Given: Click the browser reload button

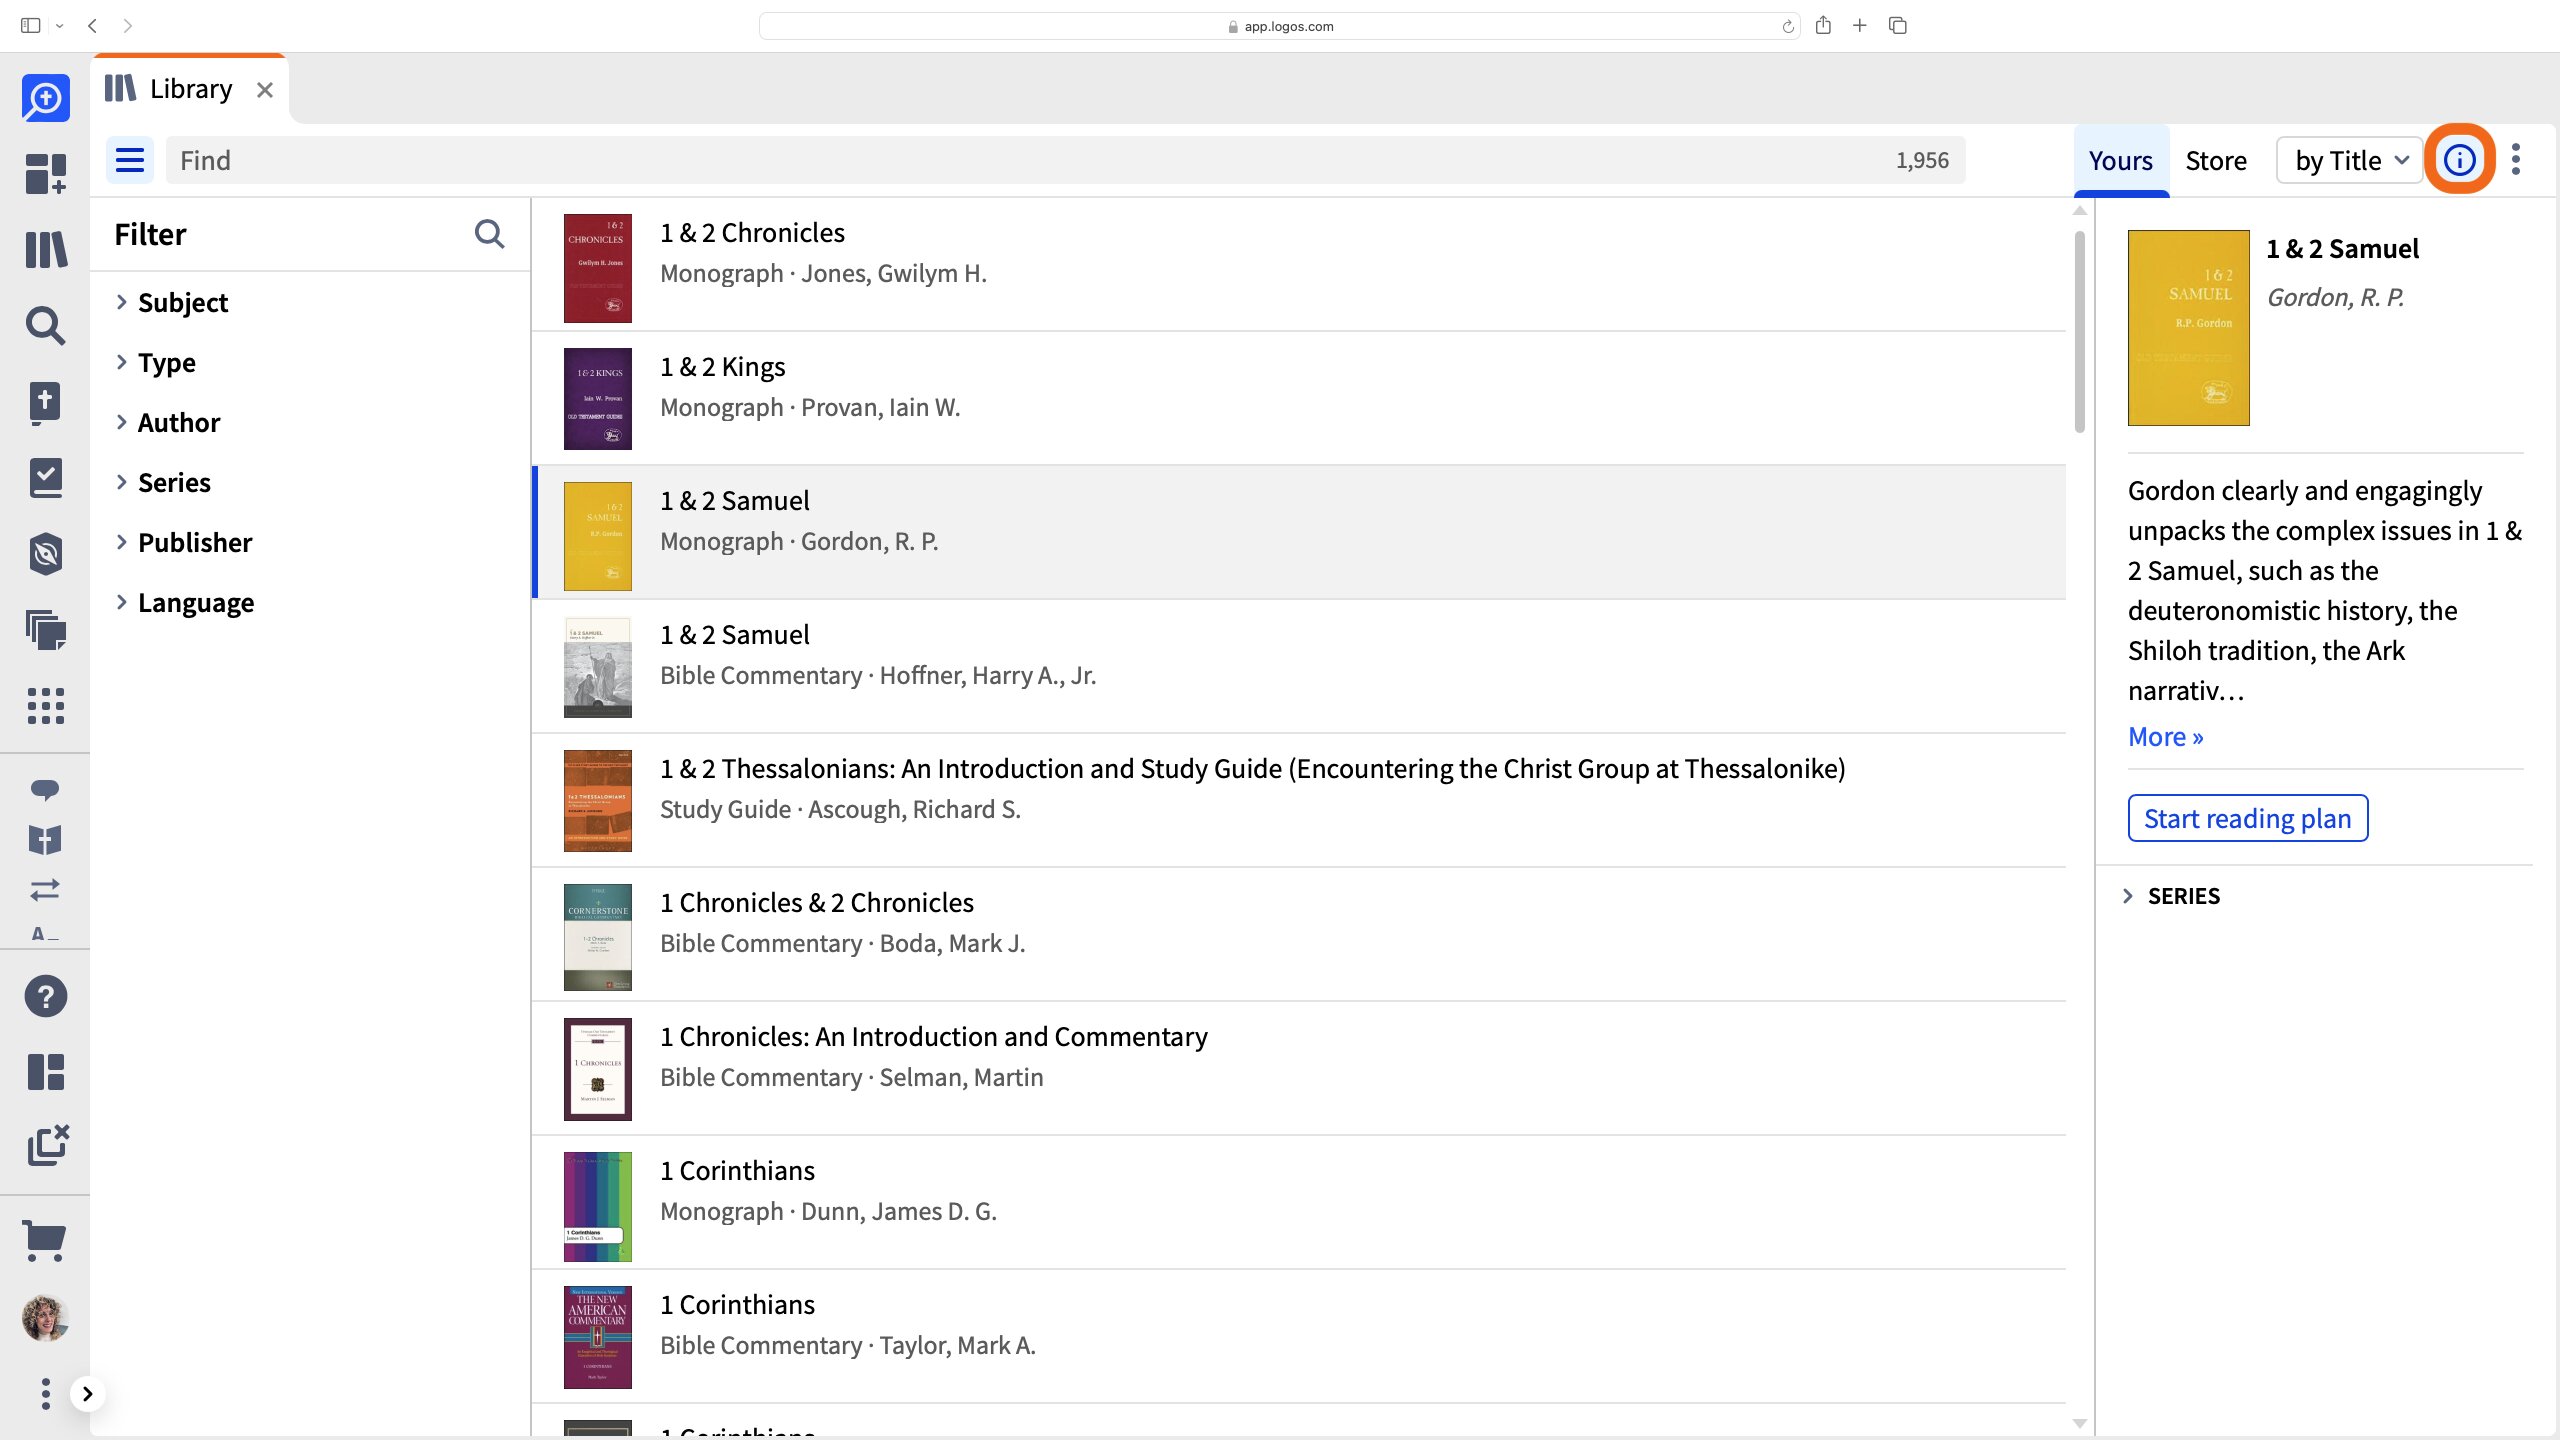Looking at the screenshot, I should tap(1788, 26).
